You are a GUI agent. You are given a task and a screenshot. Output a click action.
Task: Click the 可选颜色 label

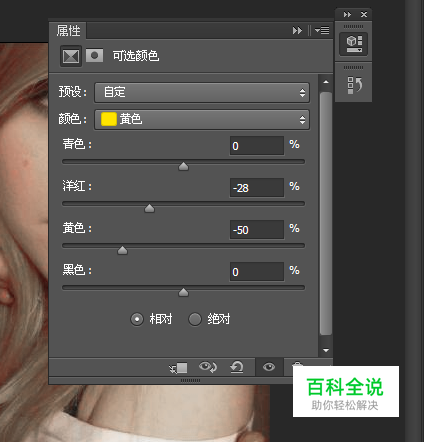pyautogui.click(x=136, y=56)
